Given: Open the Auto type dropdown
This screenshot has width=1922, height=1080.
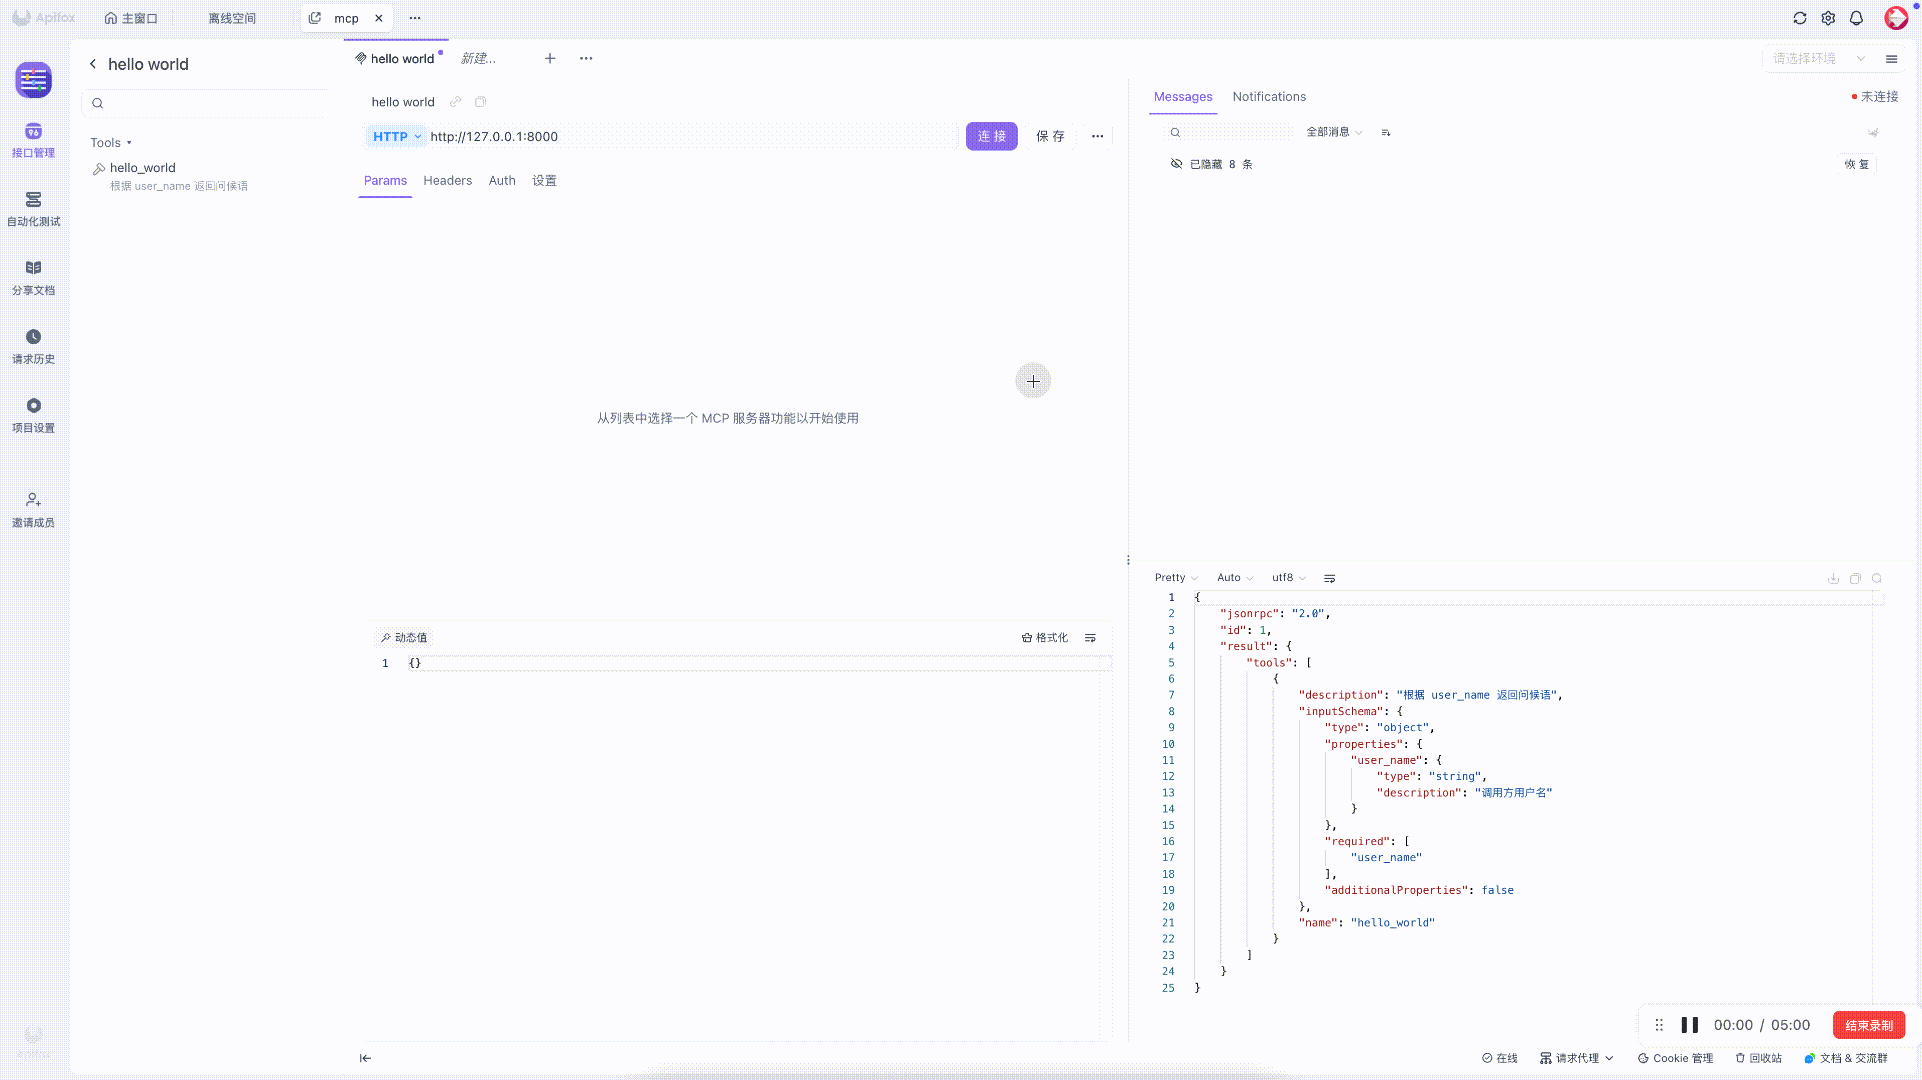Looking at the screenshot, I should 1235,578.
